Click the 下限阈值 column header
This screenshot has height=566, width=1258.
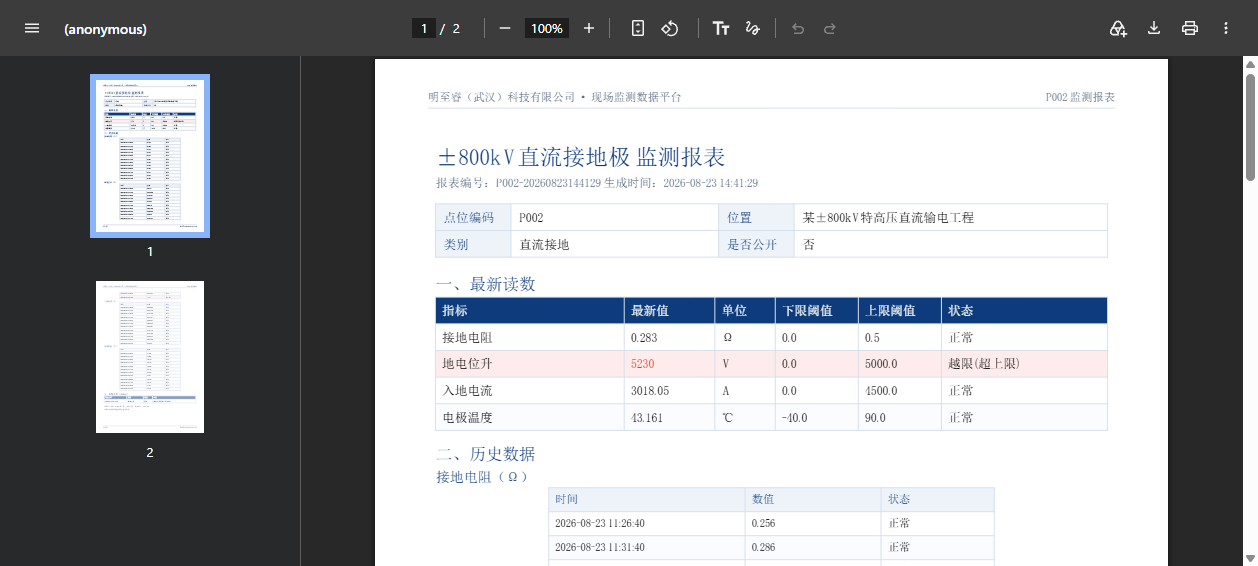tap(817, 311)
